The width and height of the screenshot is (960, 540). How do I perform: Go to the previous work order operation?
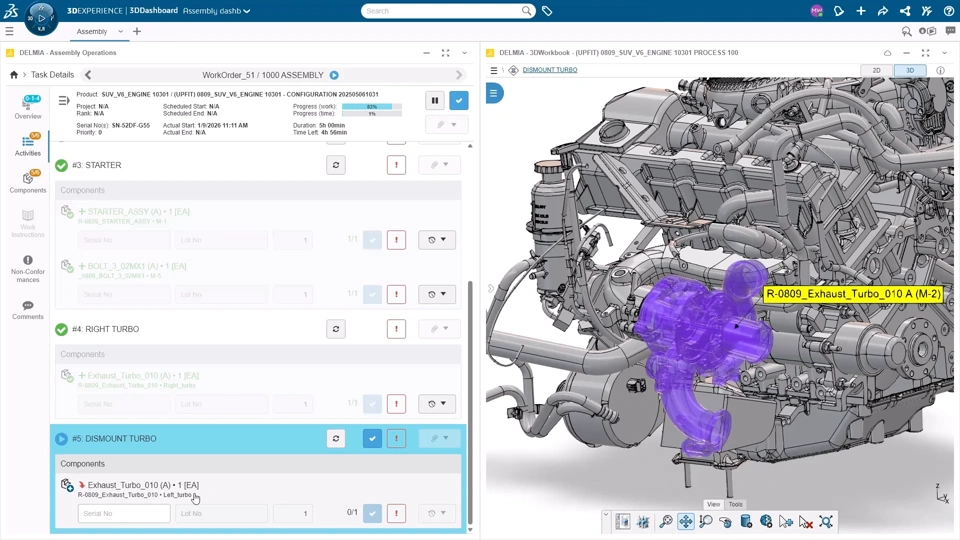(x=88, y=75)
